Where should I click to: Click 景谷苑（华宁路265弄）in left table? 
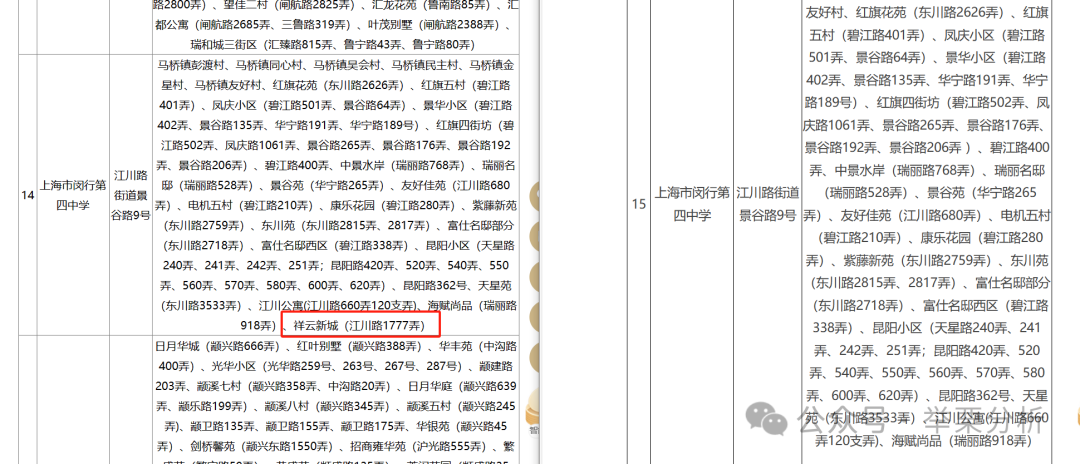327,185
